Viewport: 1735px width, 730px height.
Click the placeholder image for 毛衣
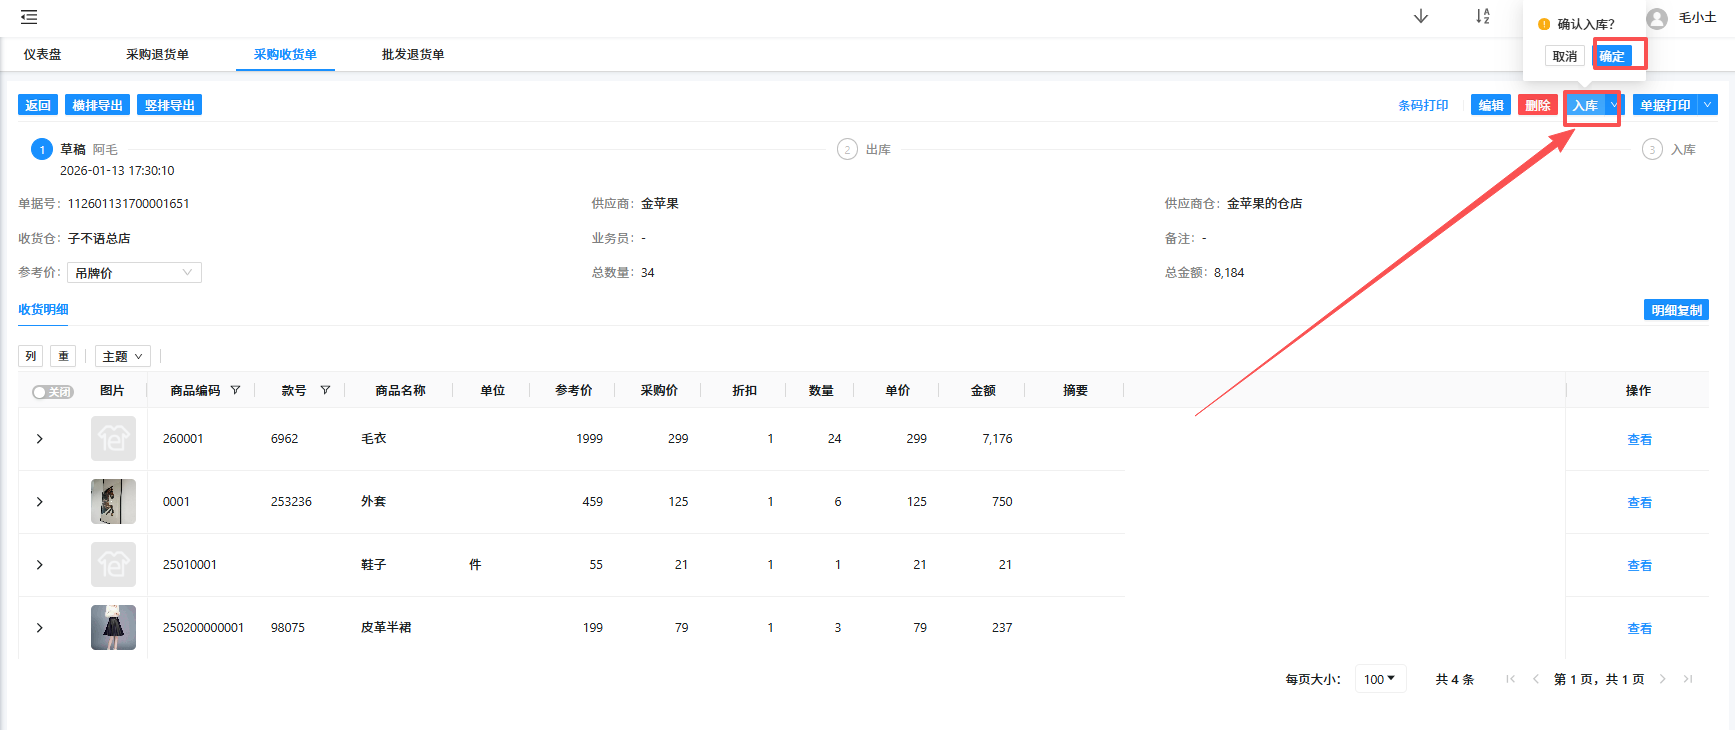tap(113, 438)
